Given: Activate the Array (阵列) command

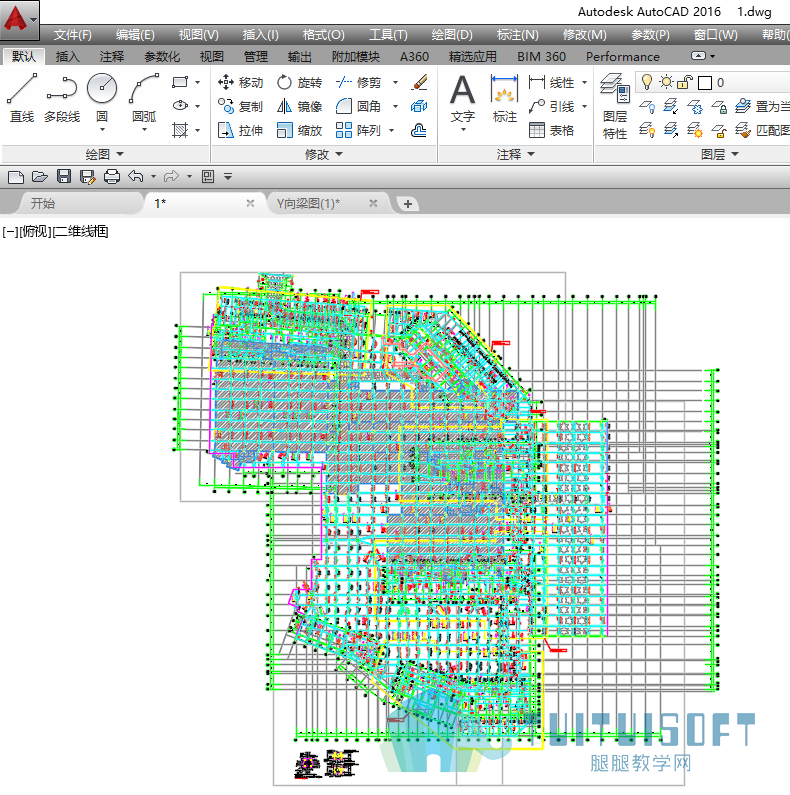Looking at the screenshot, I should click(358, 130).
